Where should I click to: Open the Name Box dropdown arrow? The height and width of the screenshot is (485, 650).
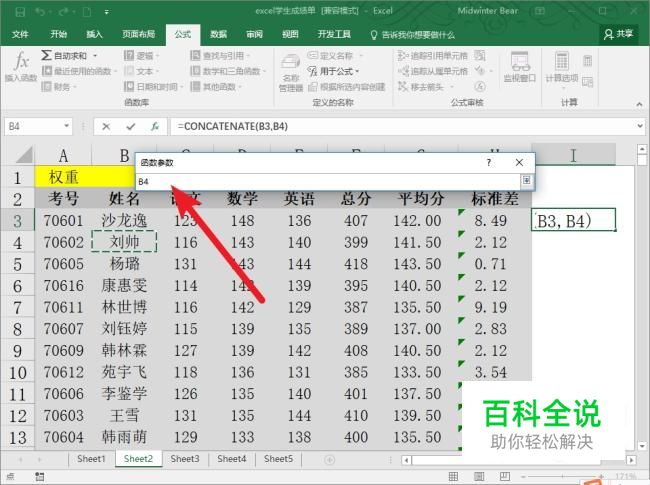coord(66,126)
